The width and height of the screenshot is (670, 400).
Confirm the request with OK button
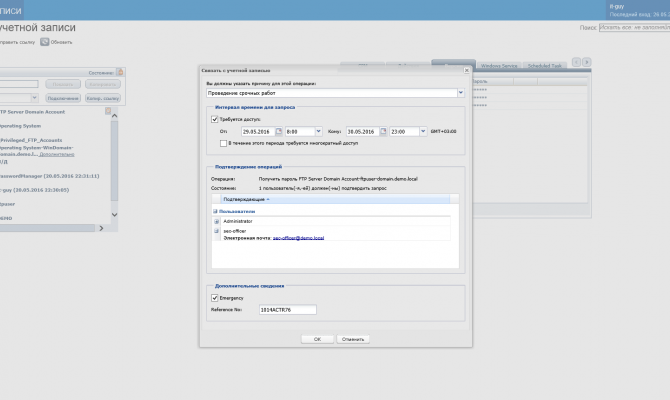317,339
